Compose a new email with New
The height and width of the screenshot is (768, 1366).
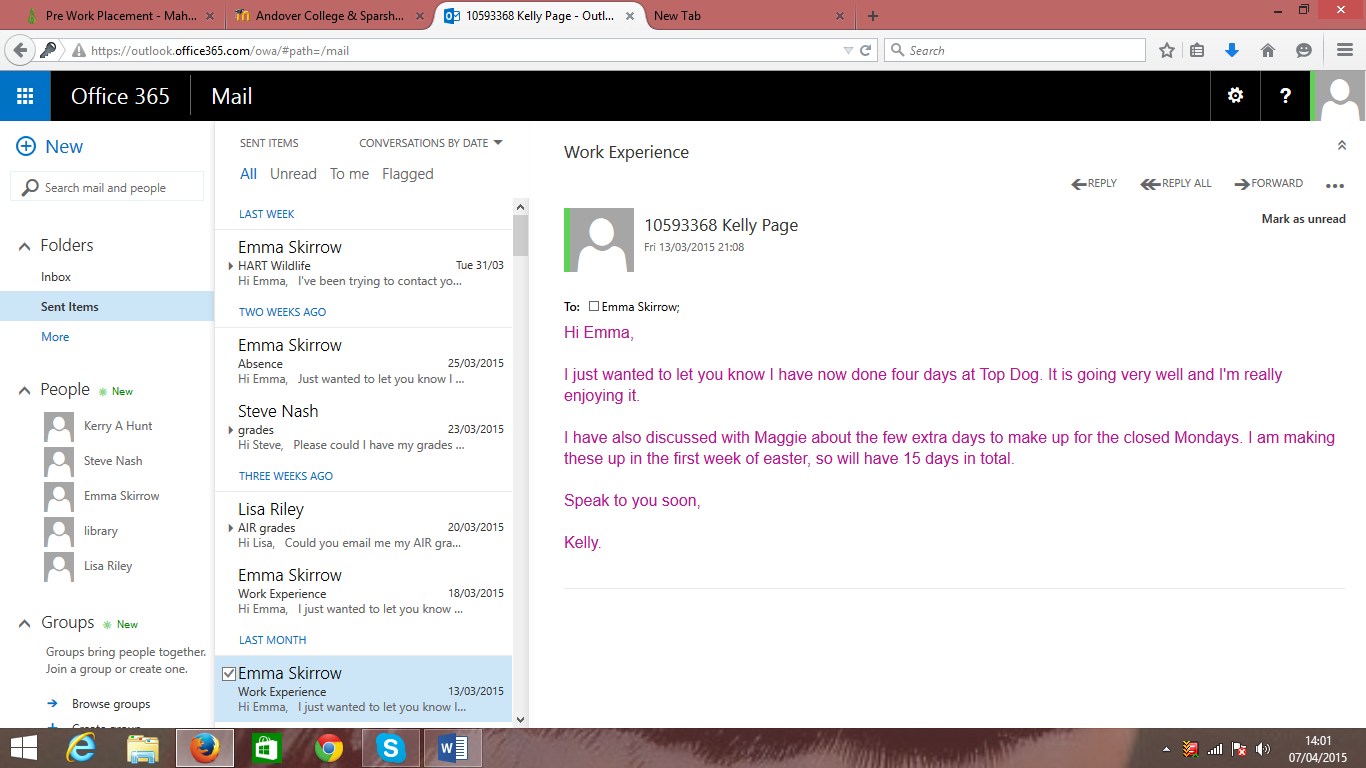pos(50,146)
